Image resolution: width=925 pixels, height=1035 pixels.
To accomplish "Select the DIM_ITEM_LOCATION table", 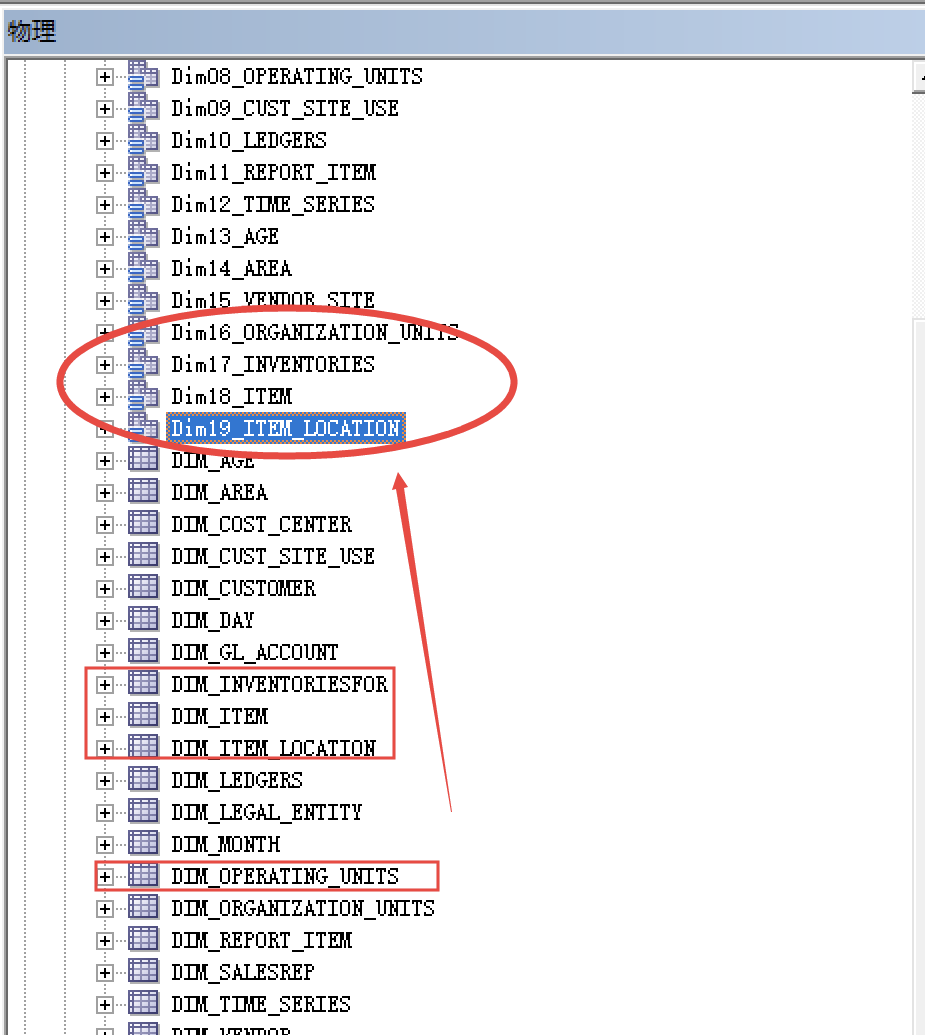I will (x=273, y=748).
